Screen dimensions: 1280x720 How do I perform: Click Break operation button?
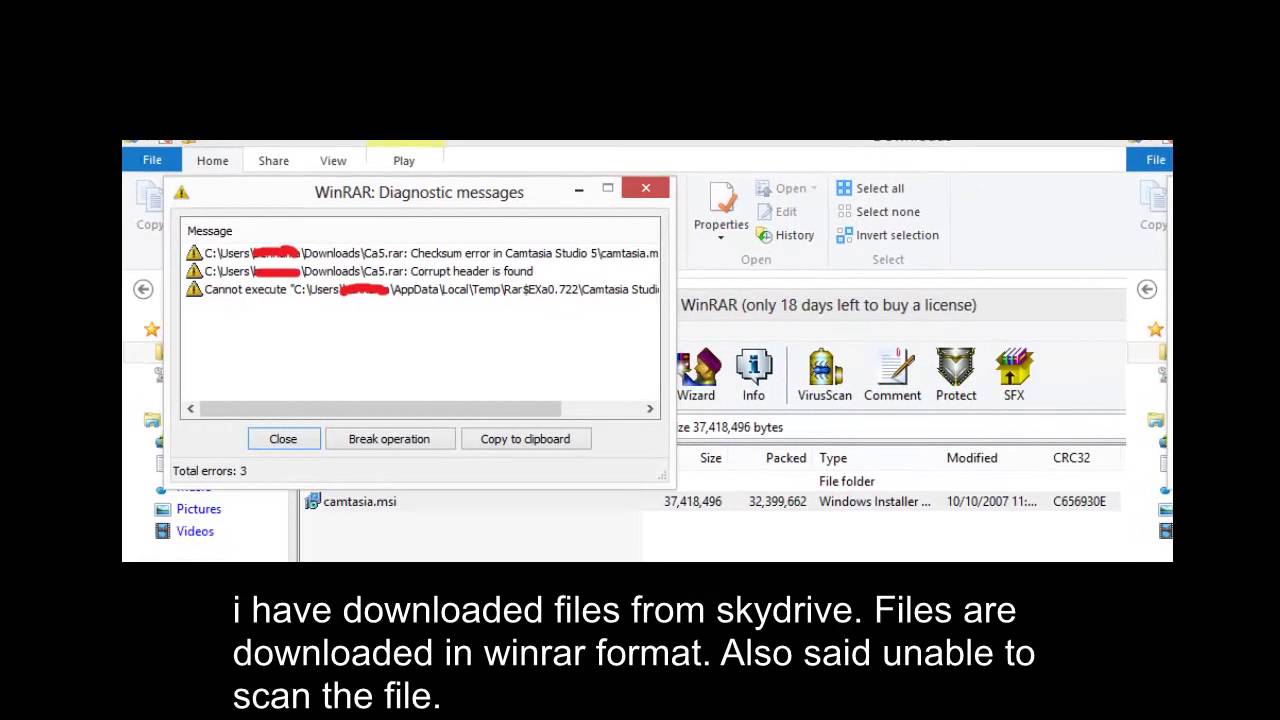(x=389, y=439)
